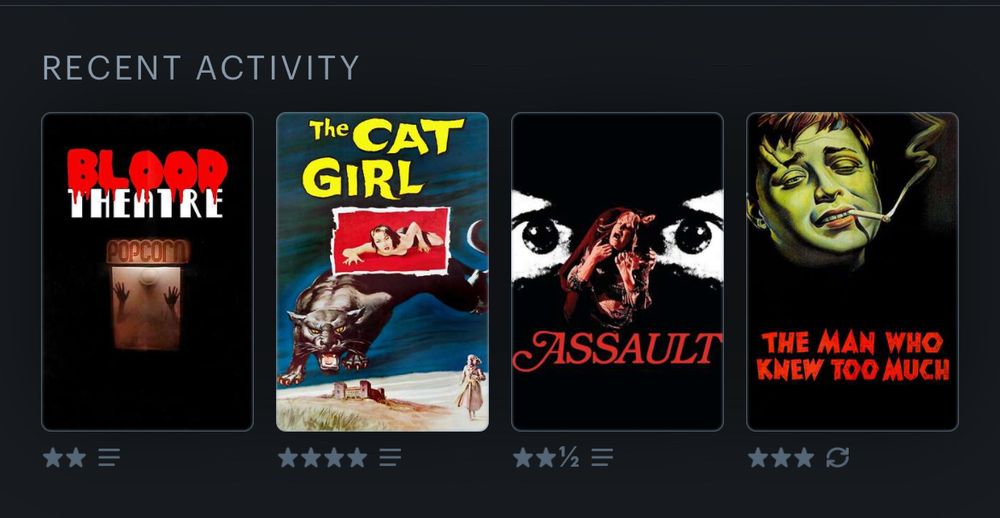The width and height of the screenshot is (1000, 518).
Task: Open the Assault poster
Action: tap(617, 272)
